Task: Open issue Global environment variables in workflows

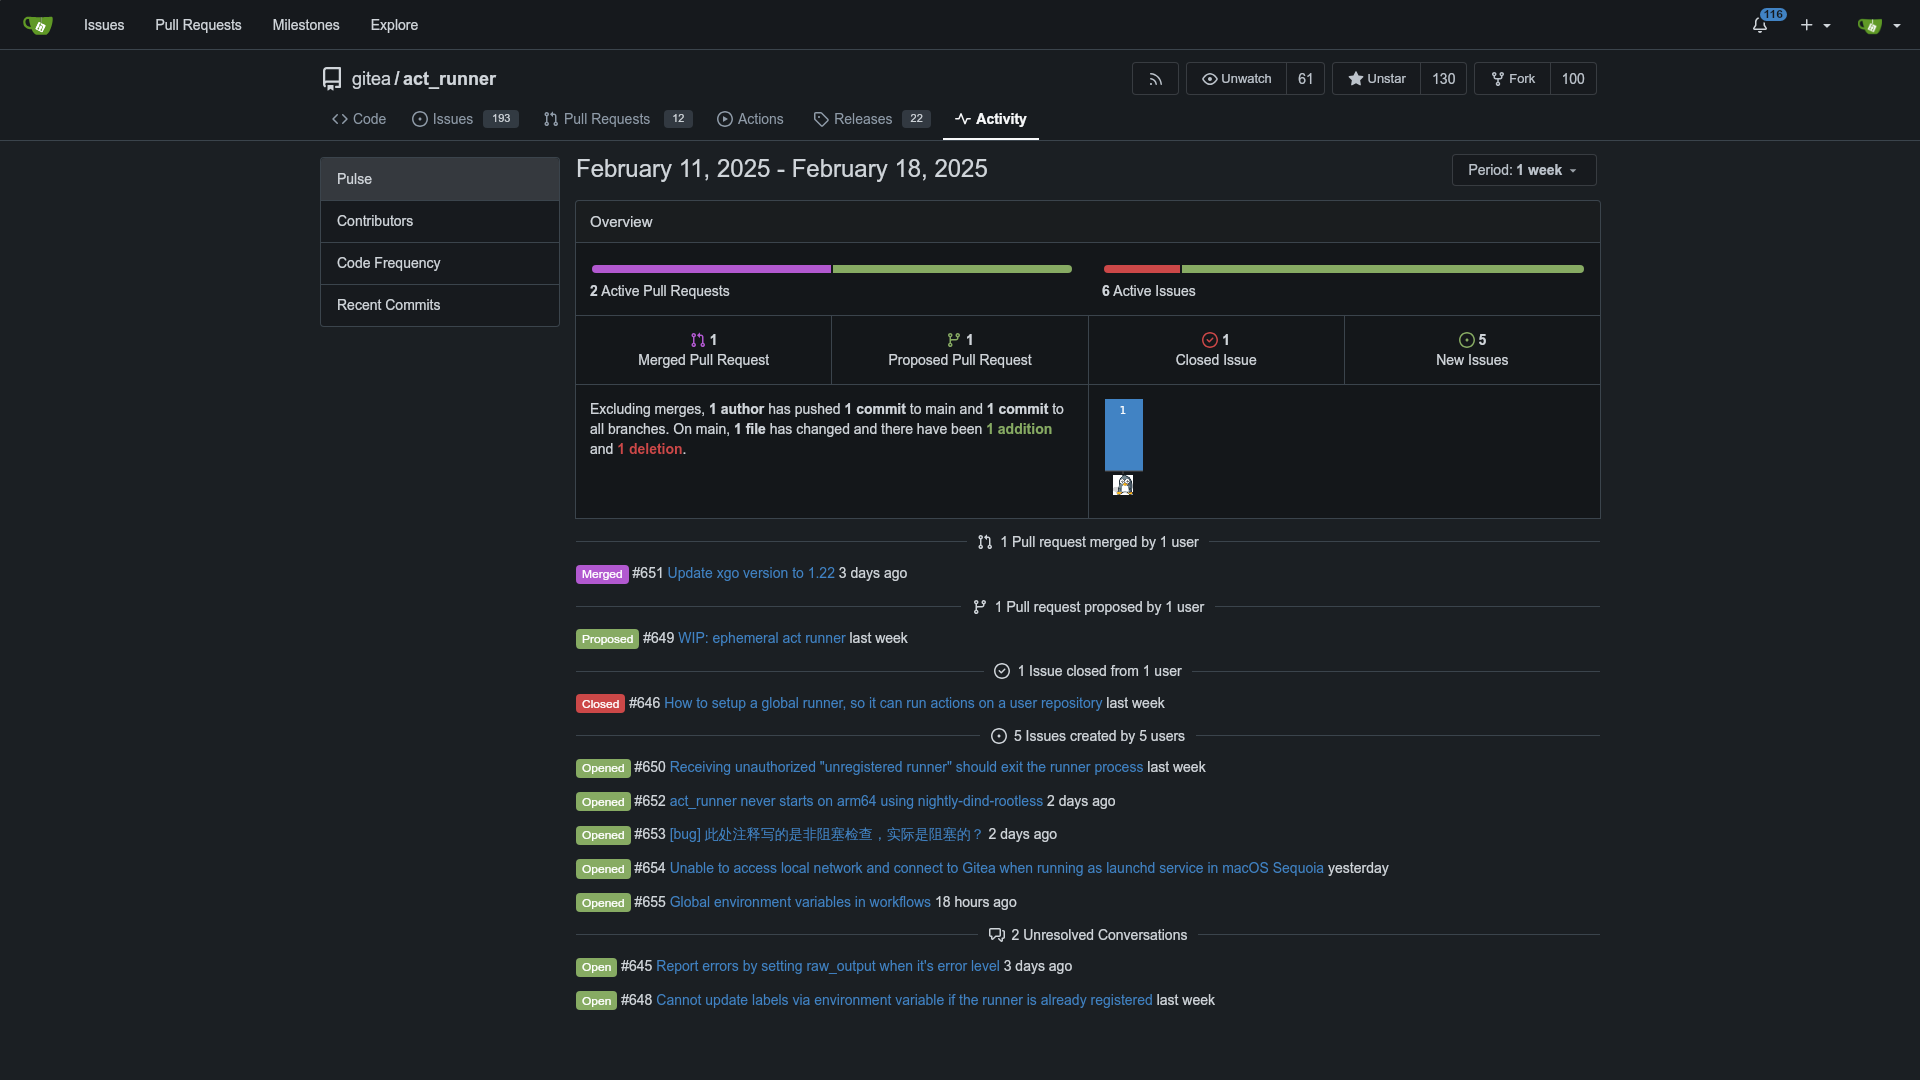Action: tap(799, 902)
